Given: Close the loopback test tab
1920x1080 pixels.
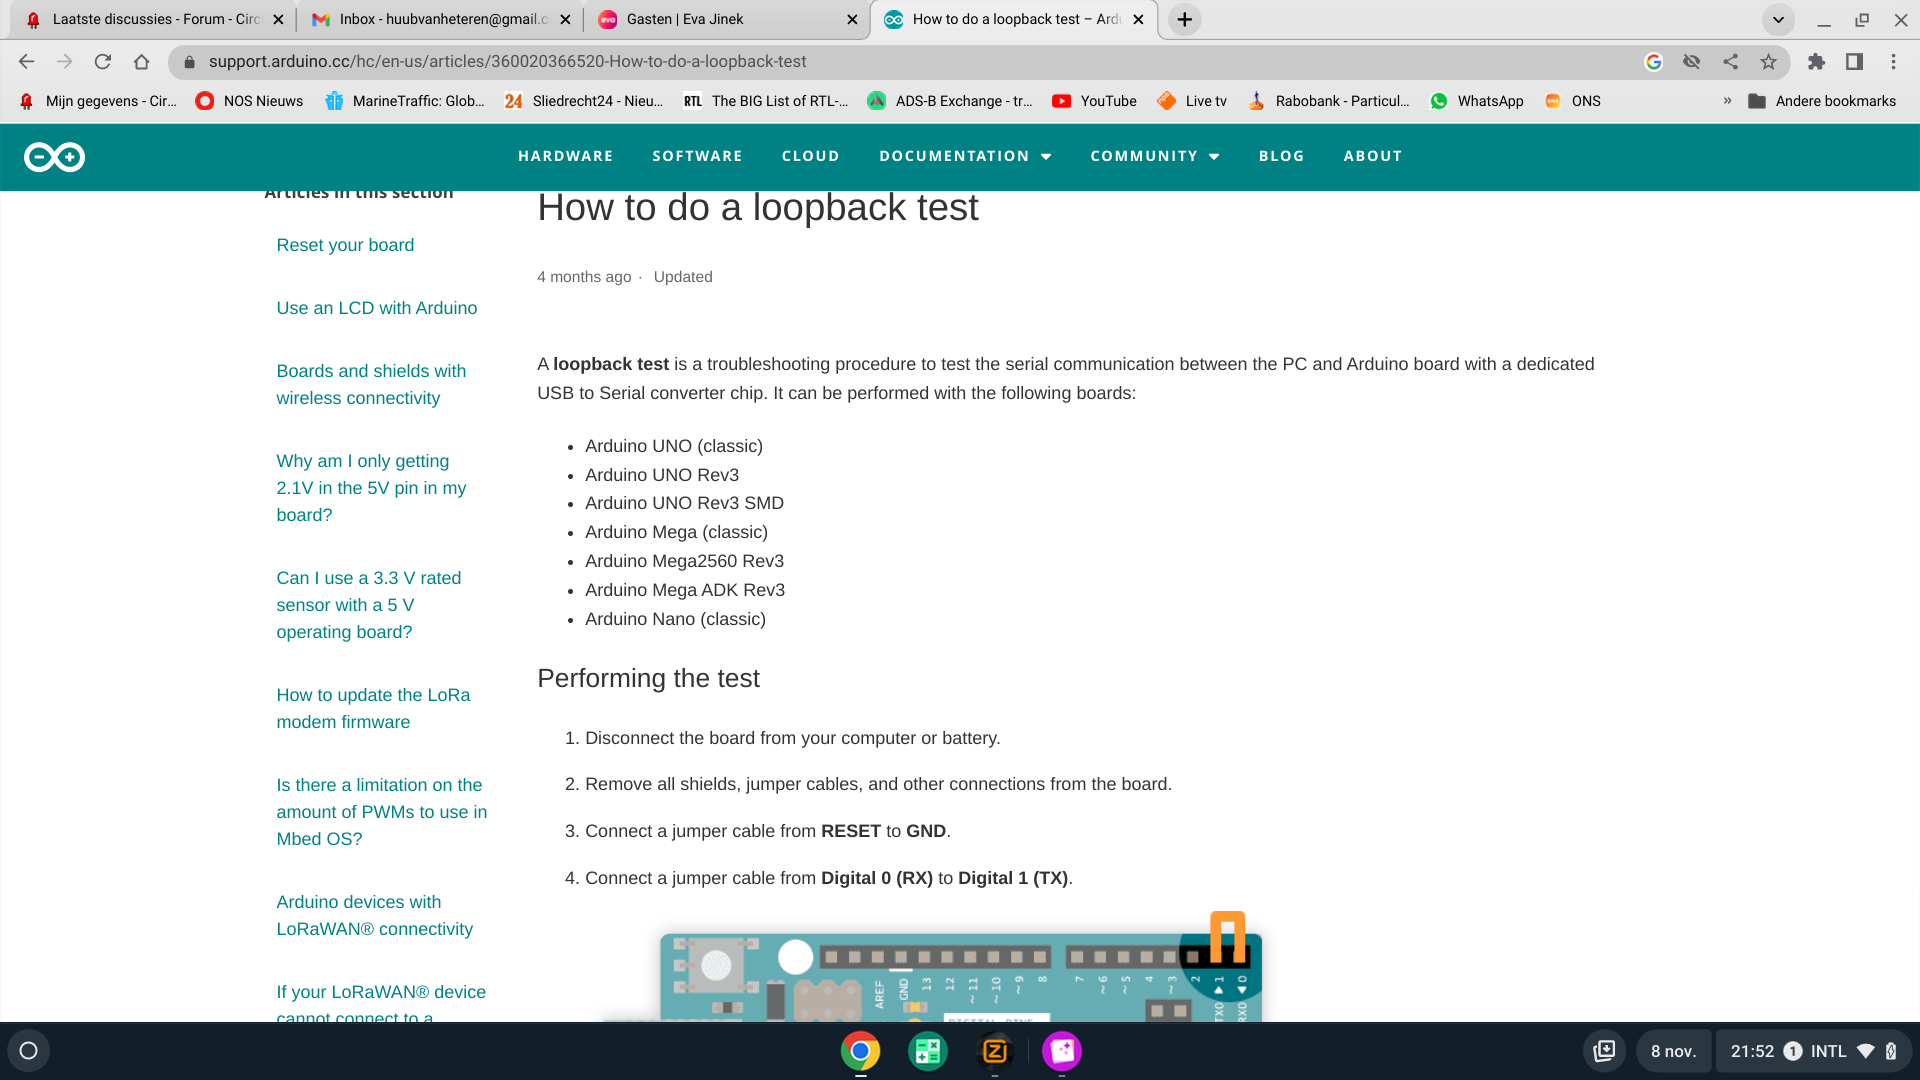Looking at the screenshot, I should pyautogui.click(x=1138, y=19).
